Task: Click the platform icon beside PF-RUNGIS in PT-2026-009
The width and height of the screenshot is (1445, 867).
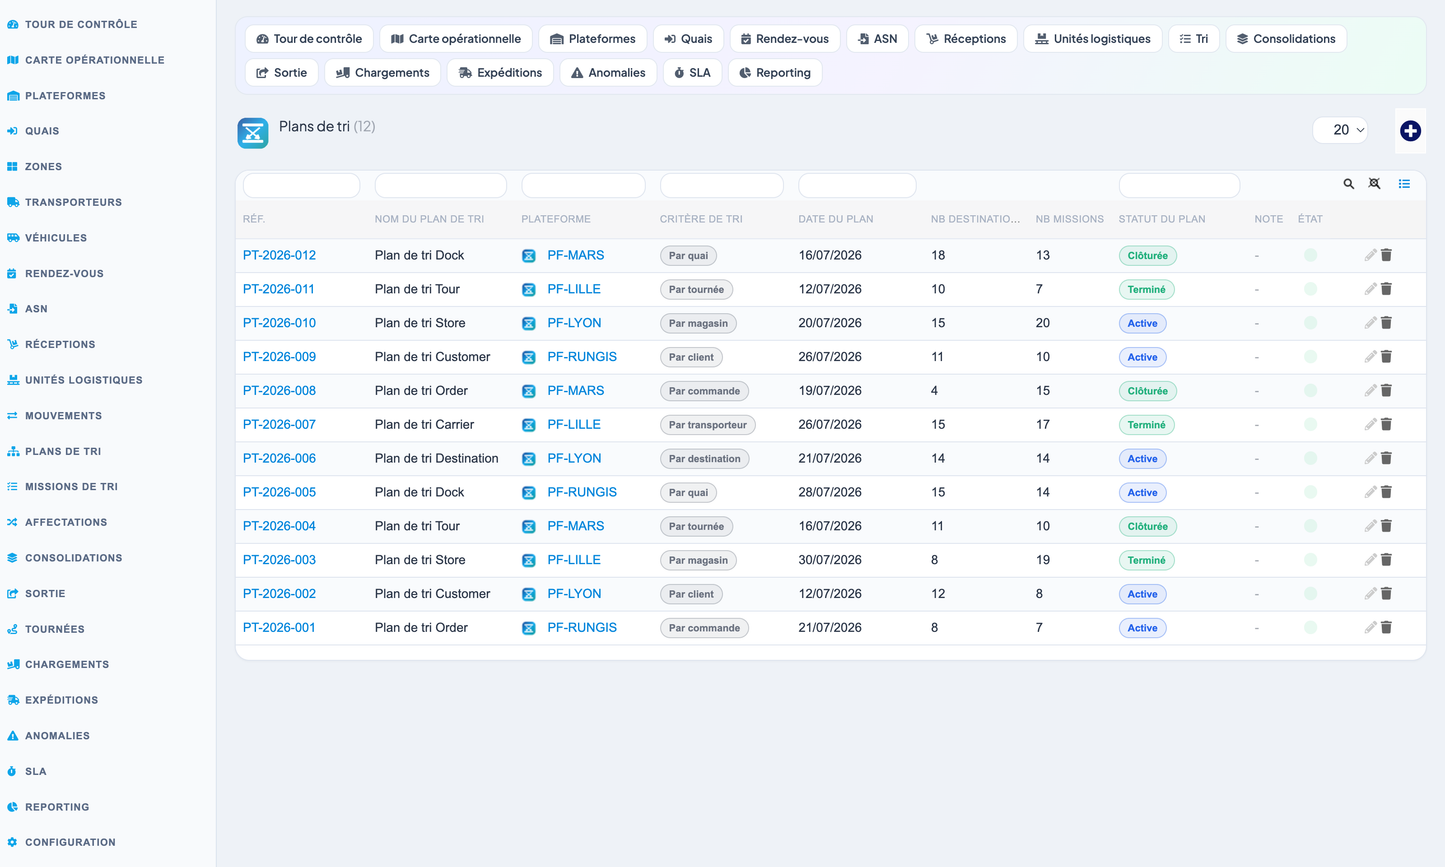Action: (529, 357)
